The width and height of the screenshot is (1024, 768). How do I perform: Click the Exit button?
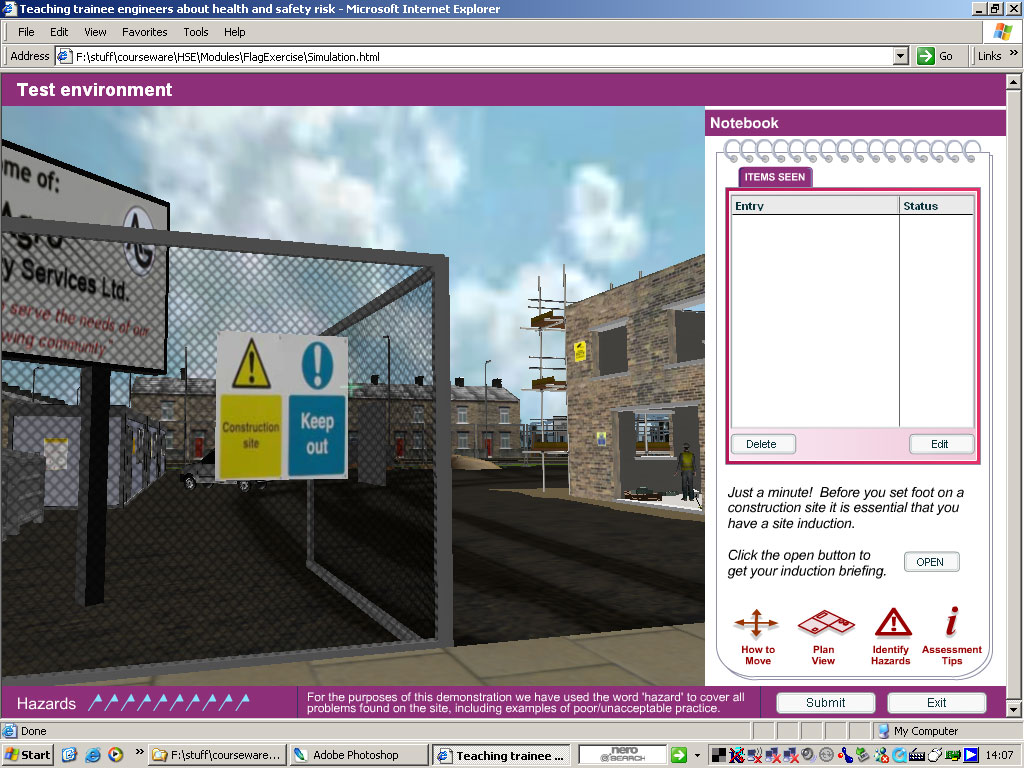[x=936, y=703]
